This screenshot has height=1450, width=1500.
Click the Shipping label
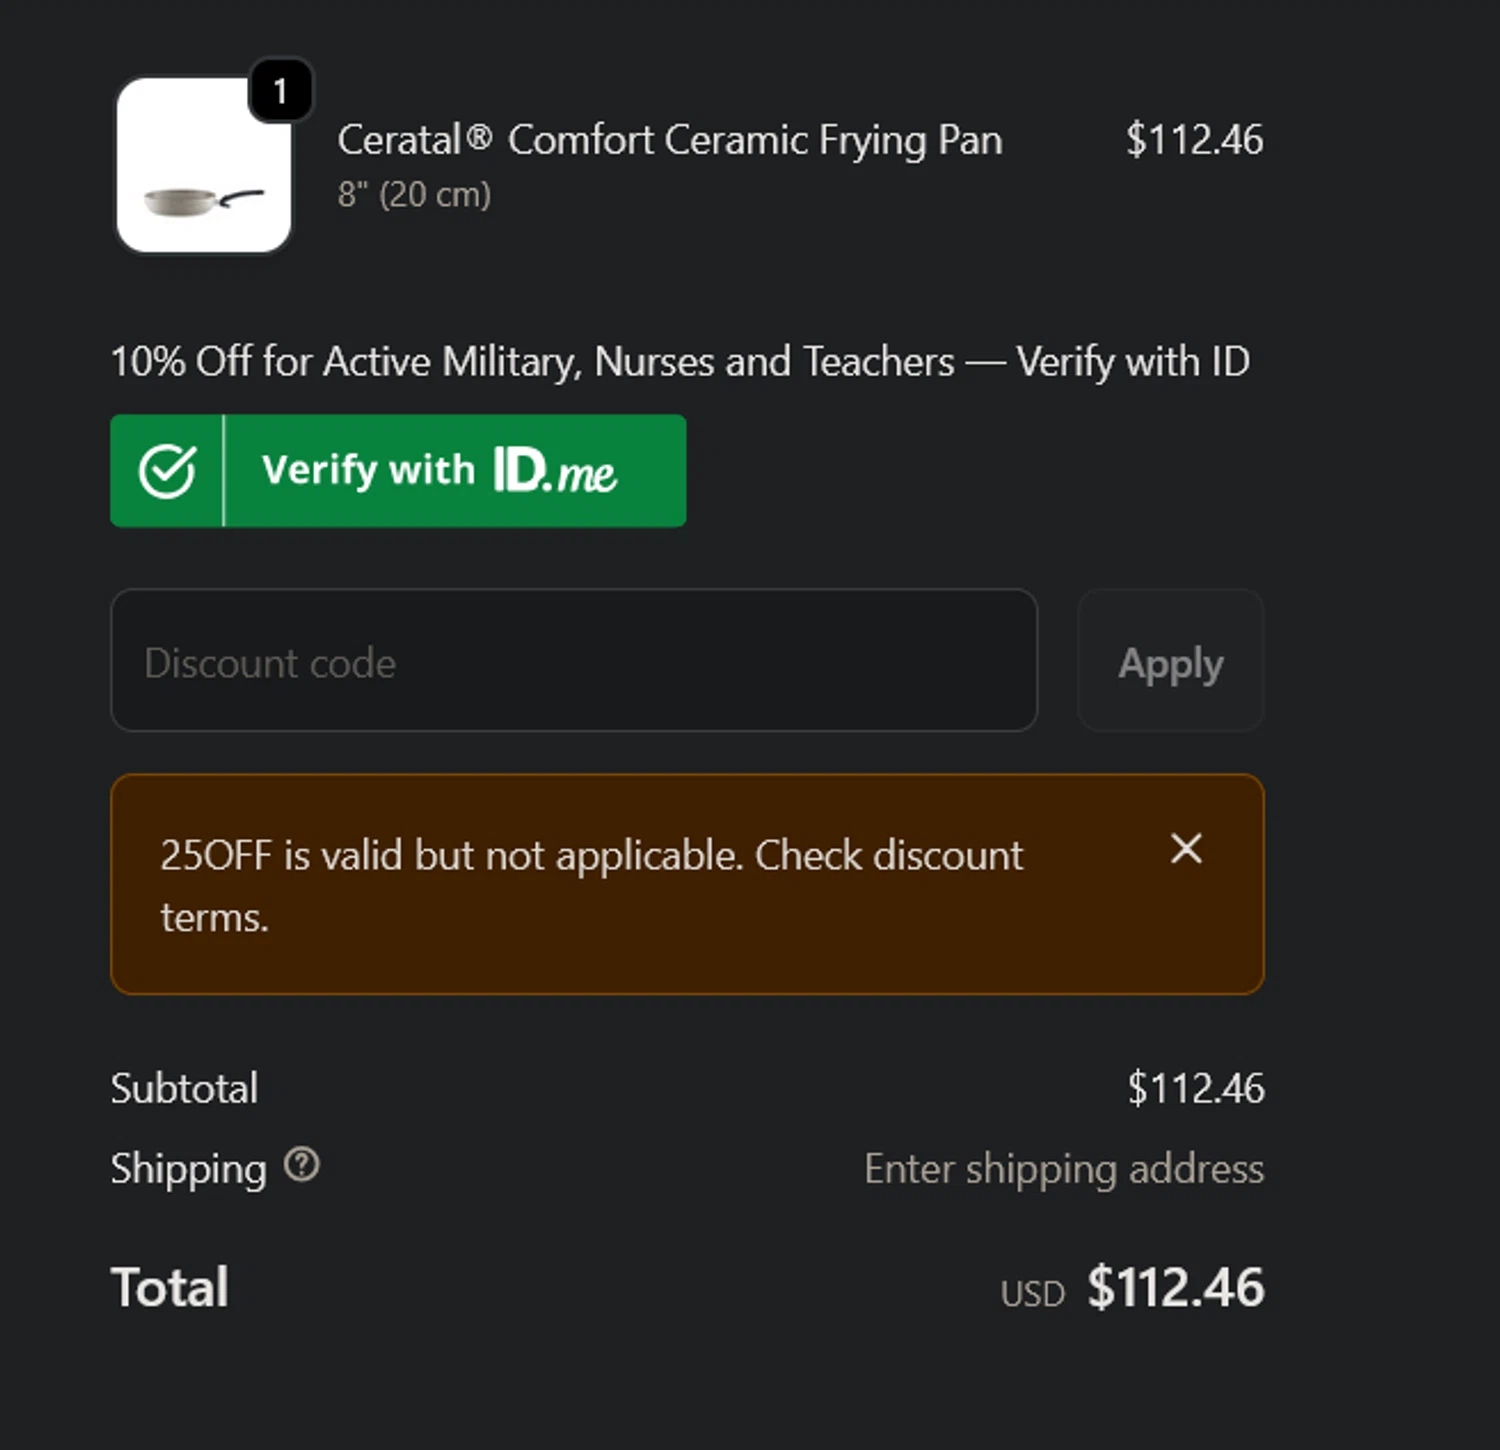click(189, 1169)
